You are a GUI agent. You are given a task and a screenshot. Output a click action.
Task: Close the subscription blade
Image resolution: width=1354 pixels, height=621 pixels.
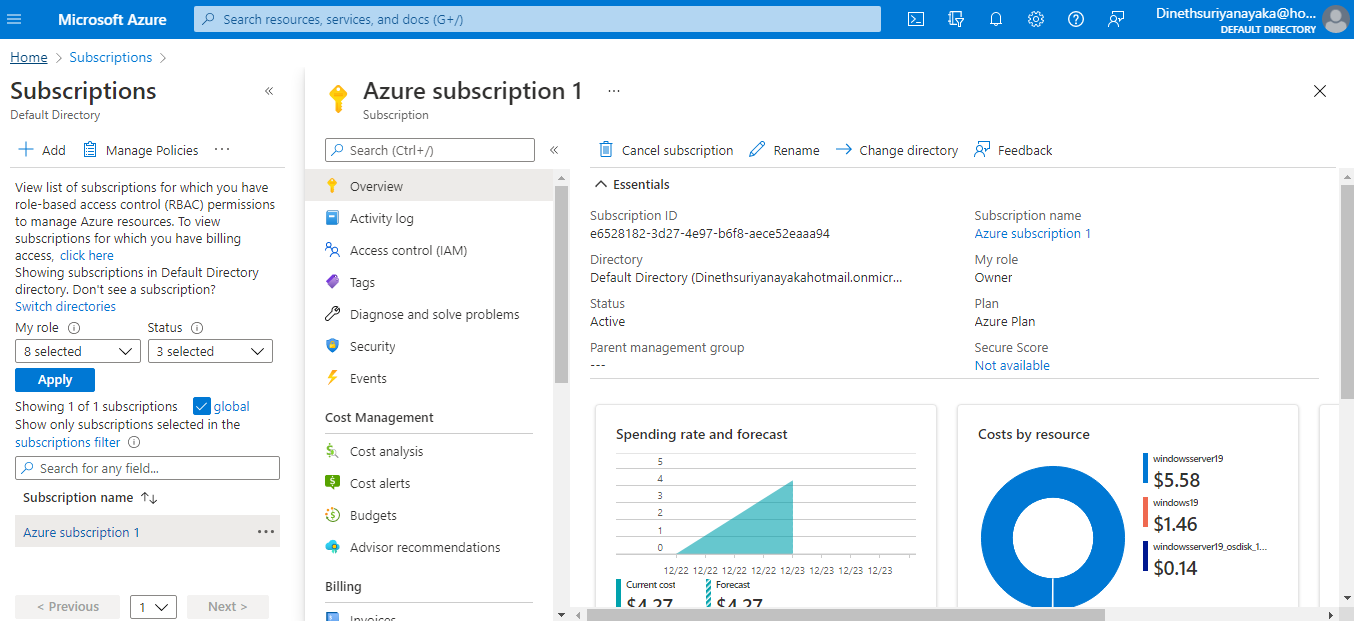click(1319, 91)
